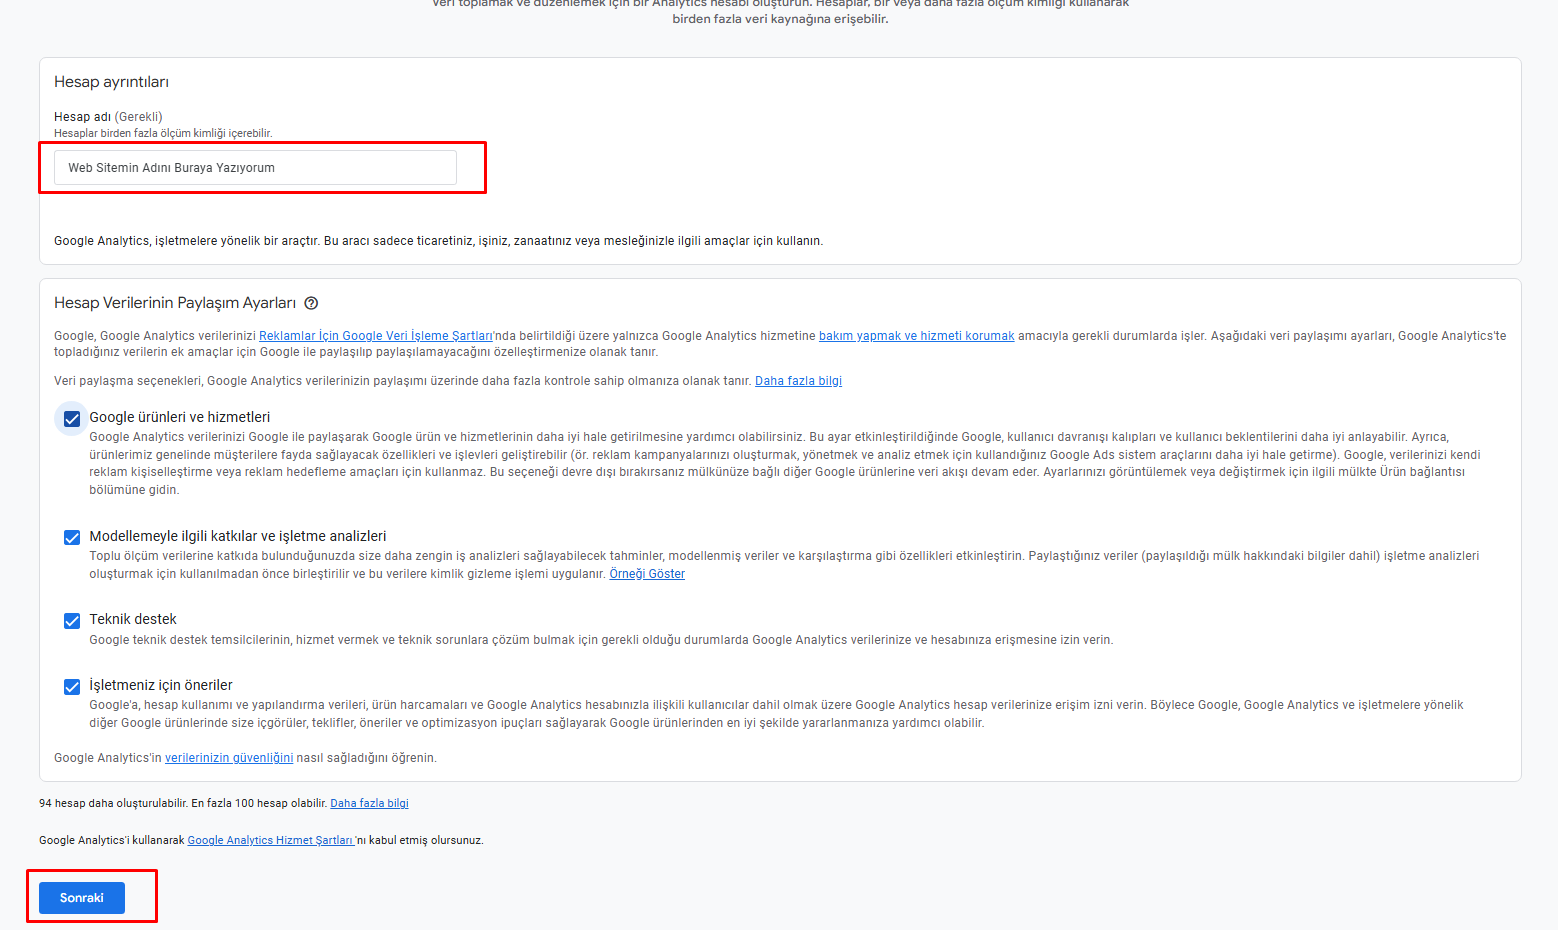Uncheck the Google ürünleri ve hizmetleri checkbox
1558x930 pixels.
[x=72, y=418]
